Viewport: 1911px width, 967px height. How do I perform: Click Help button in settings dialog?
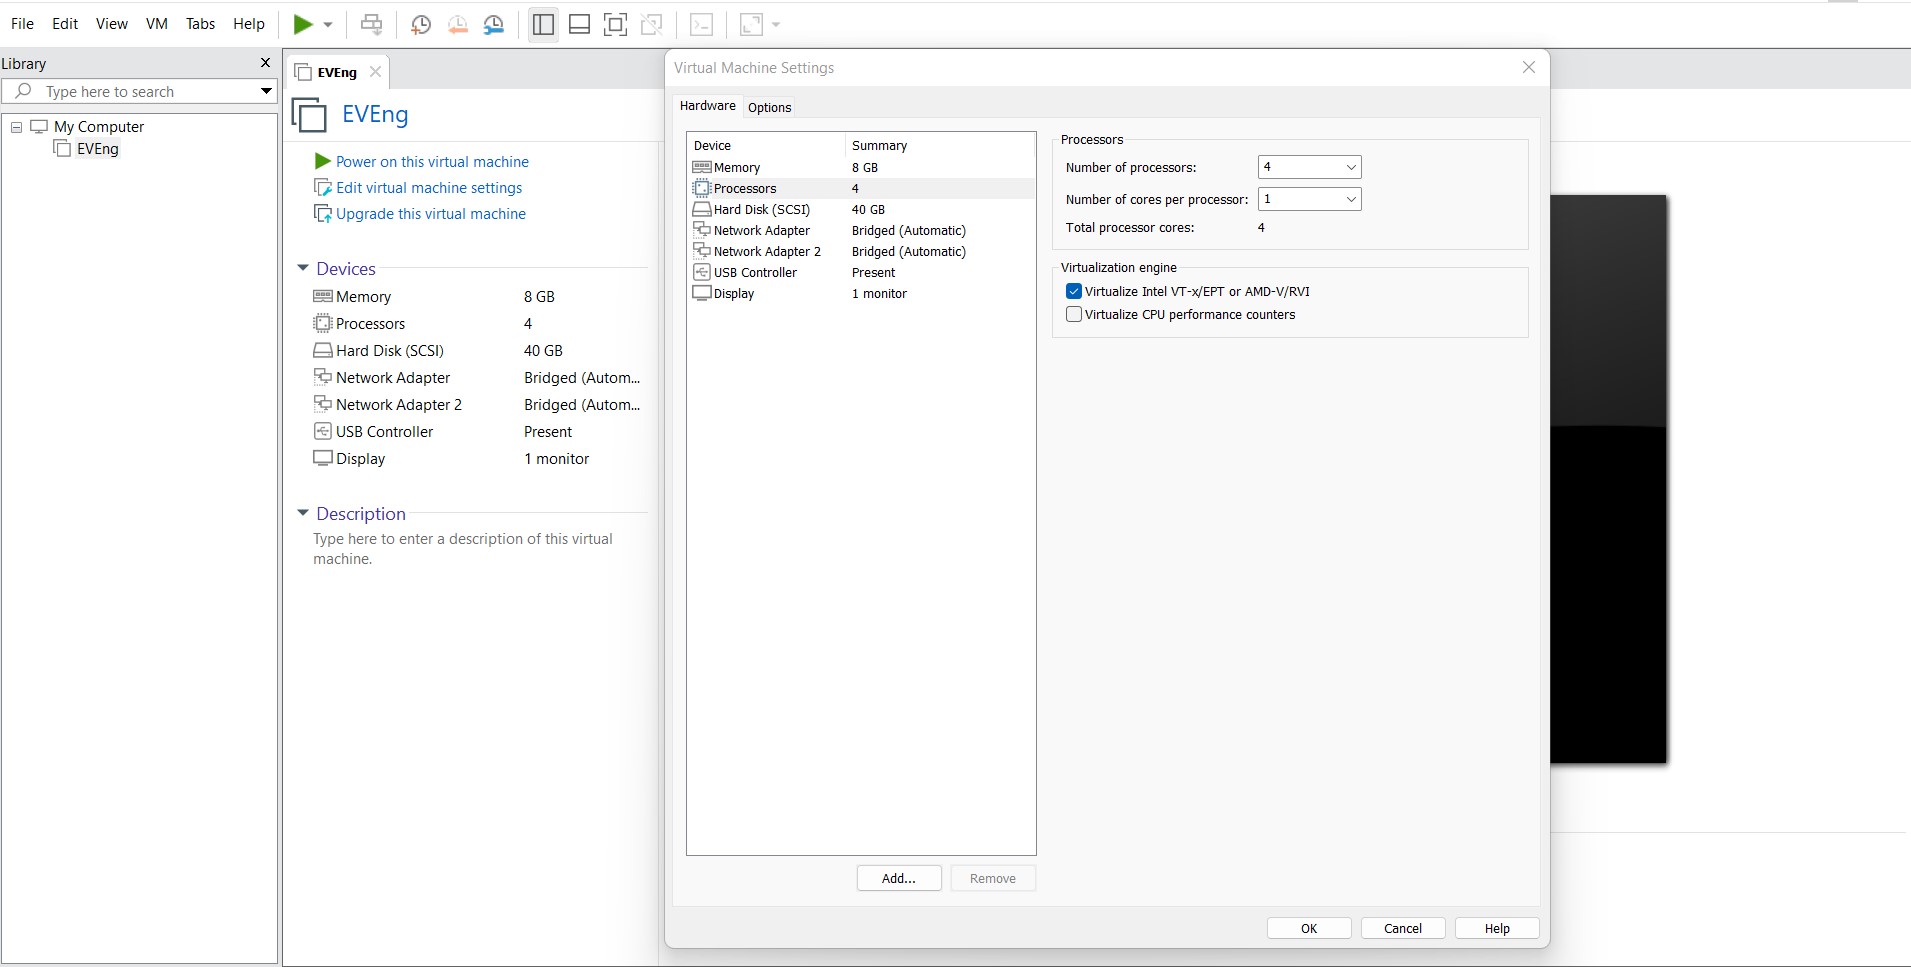(1497, 928)
